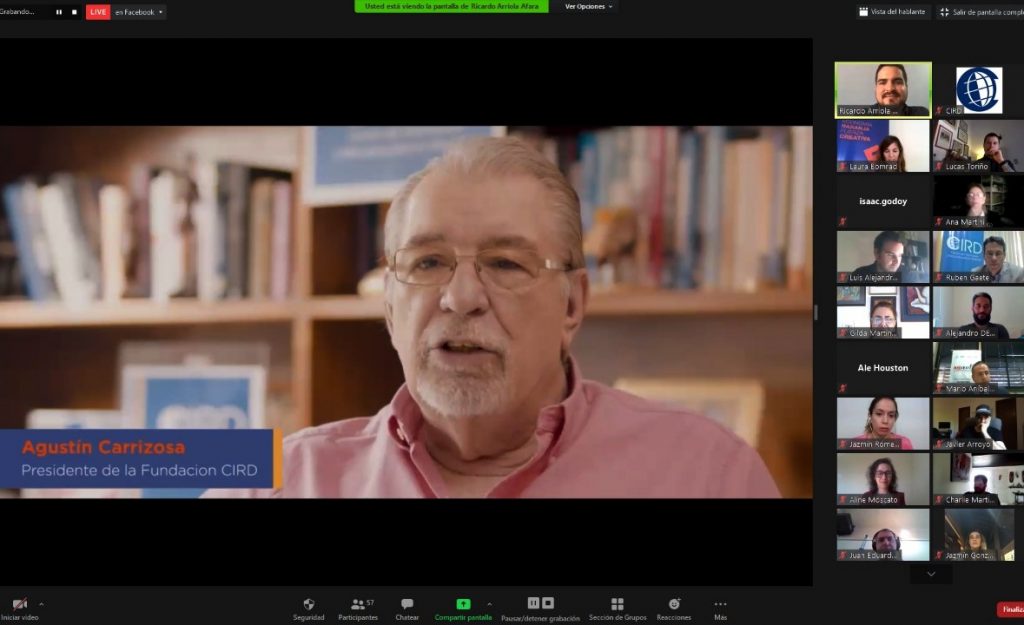Stop recording via top-left stop icon
The height and width of the screenshot is (625, 1024).
(74, 12)
